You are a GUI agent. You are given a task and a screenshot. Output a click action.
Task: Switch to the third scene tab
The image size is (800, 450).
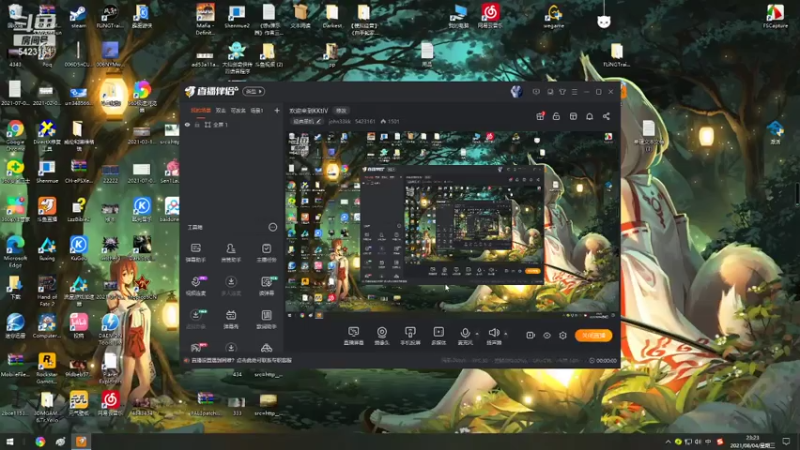point(238,110)
